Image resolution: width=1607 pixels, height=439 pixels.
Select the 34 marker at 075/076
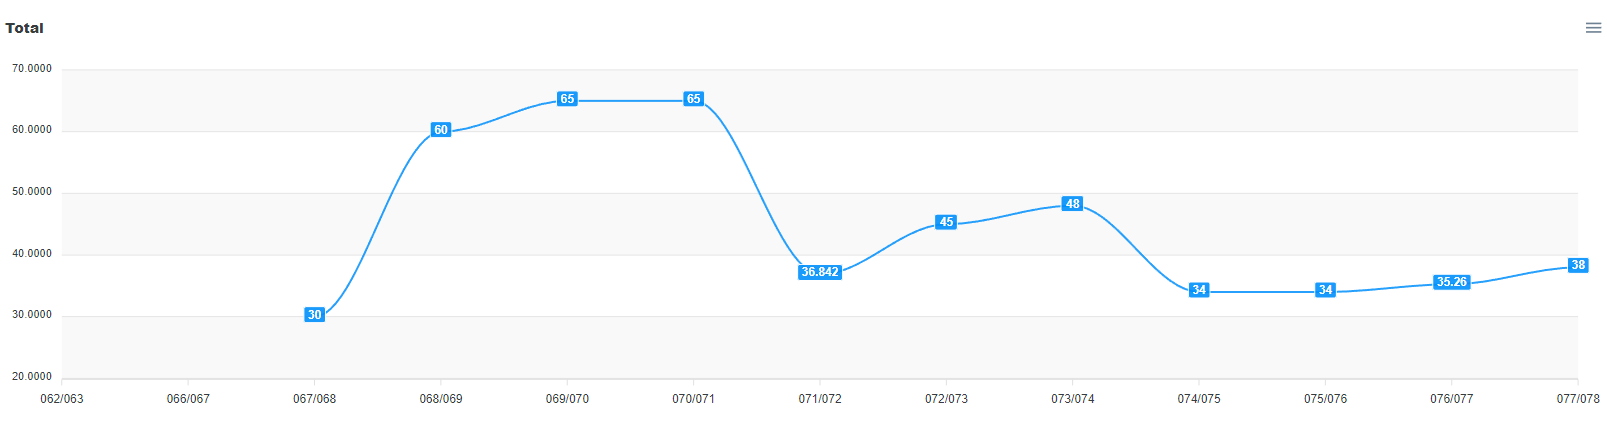click(1325, 290)
